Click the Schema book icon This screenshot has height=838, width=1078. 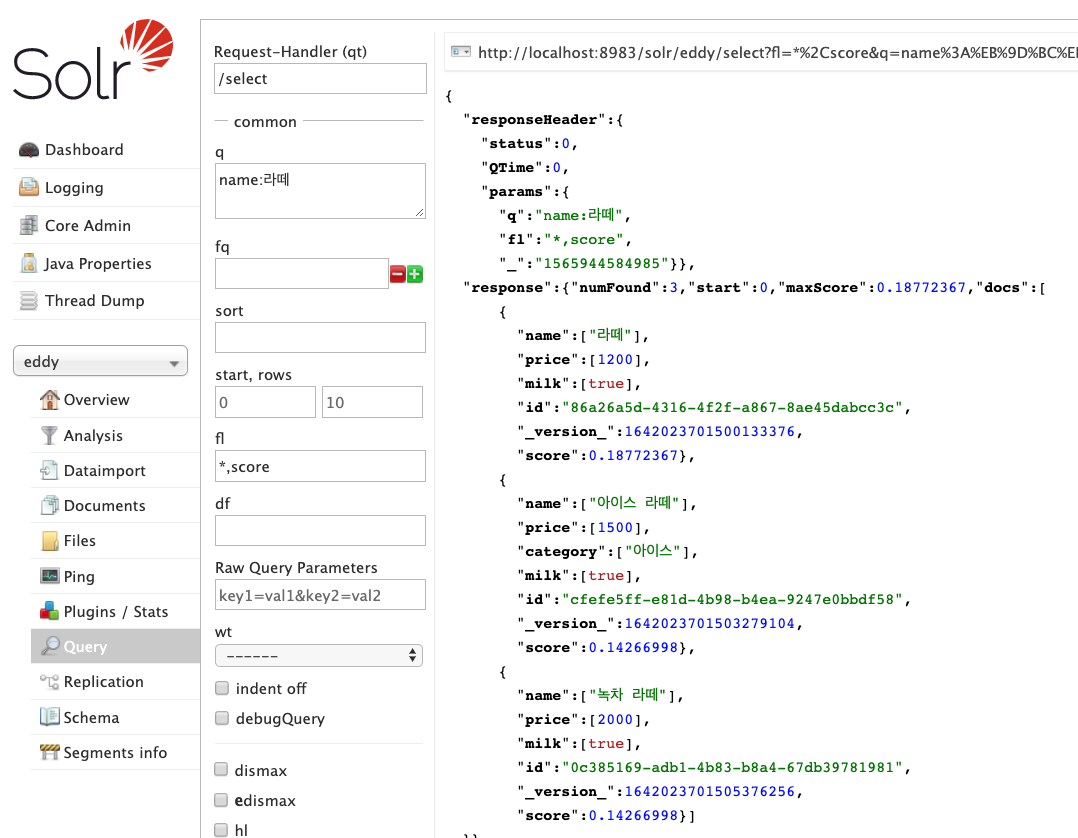coord(50,717)
